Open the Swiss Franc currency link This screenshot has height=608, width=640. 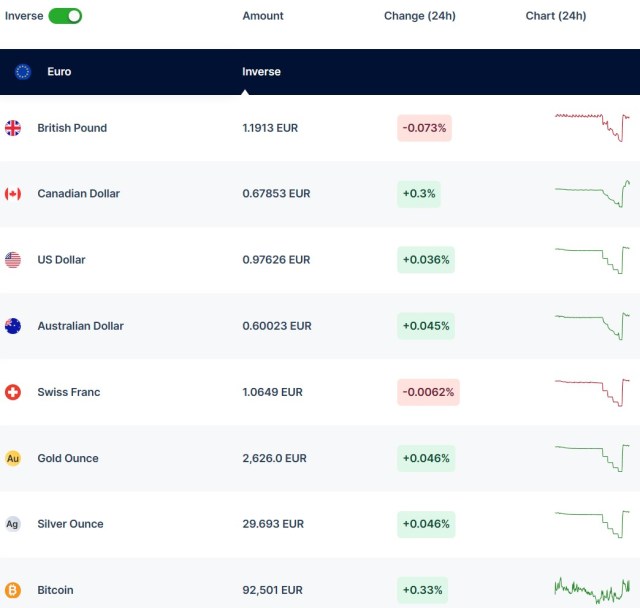tap(69, 392)
